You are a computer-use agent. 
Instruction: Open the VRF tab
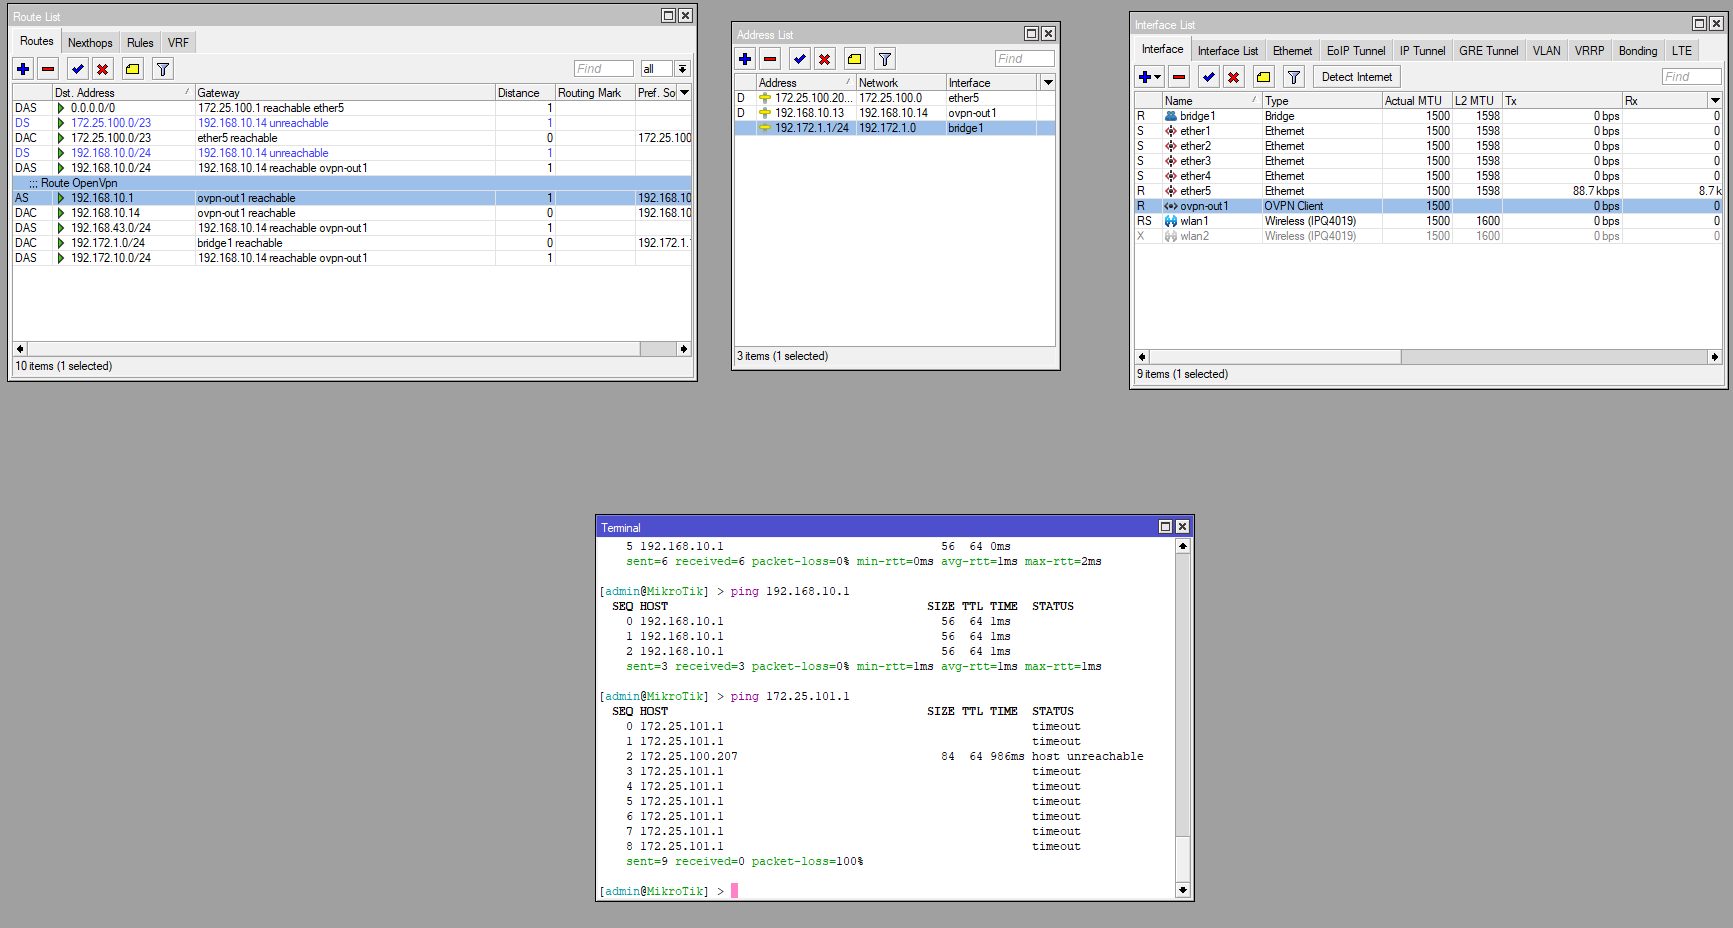[x=178, y=43]
